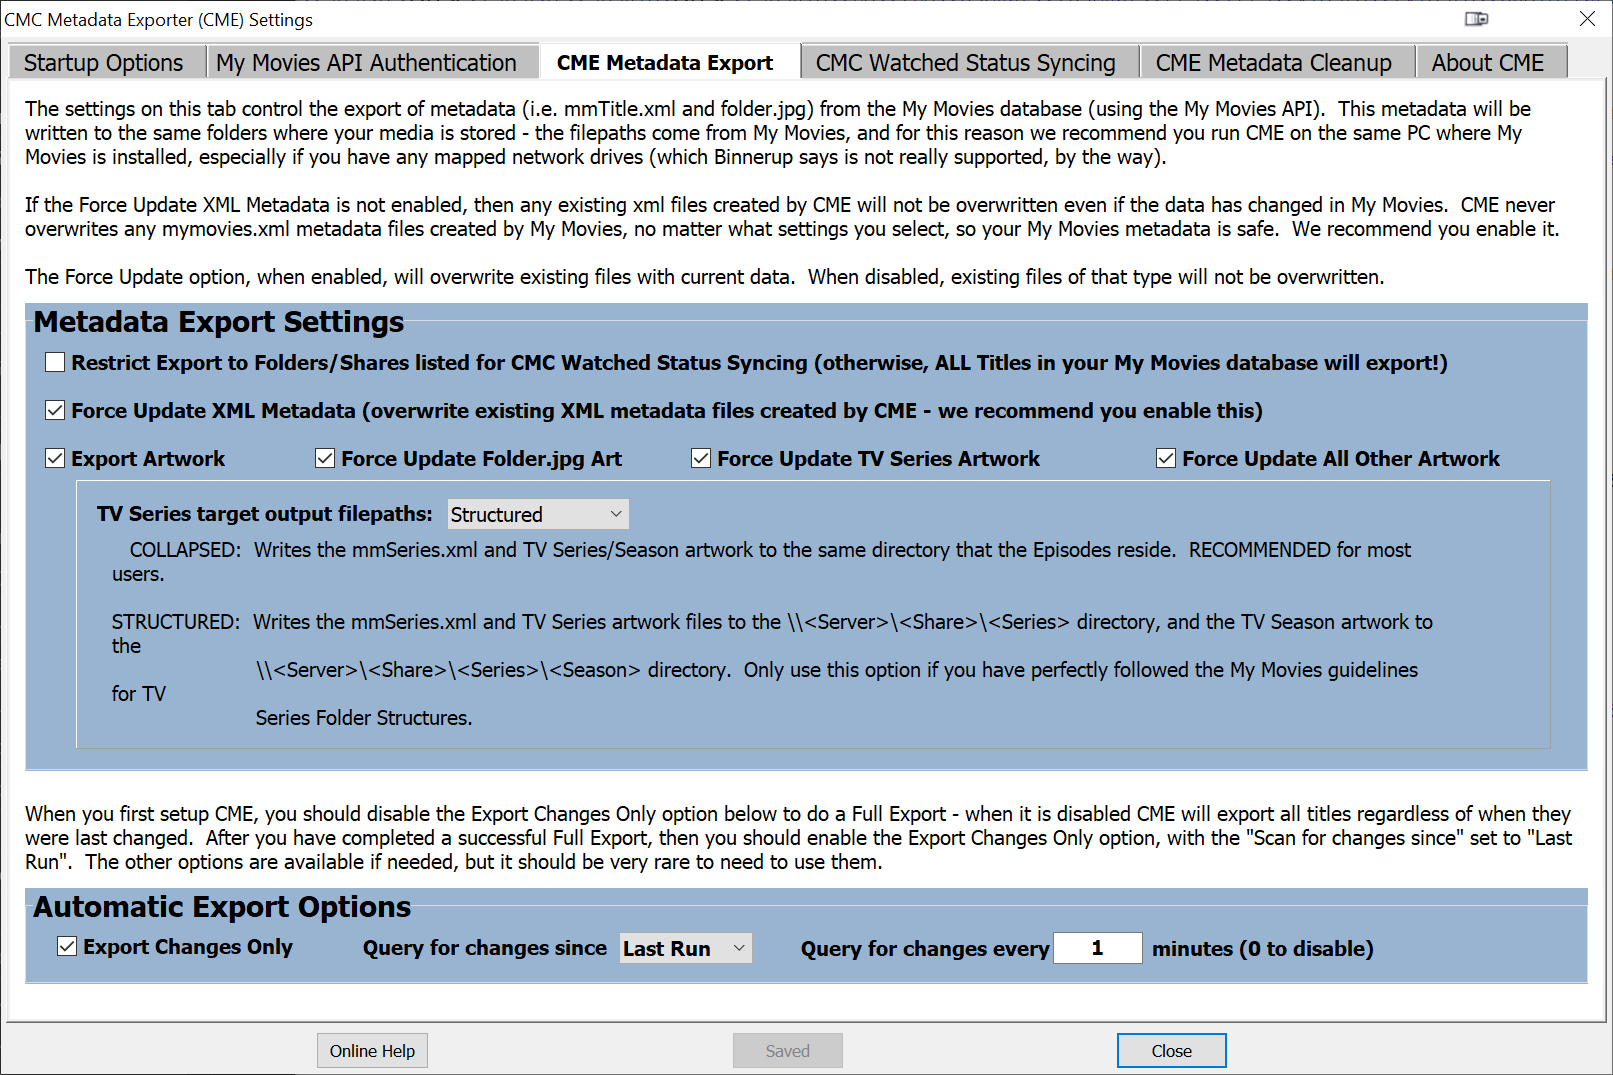Image resolution: width=1613 pixels, height=1075 pixels.
Task: Click the minutes interval input field
Action: pyautogui.click(x=1097, y=948)
